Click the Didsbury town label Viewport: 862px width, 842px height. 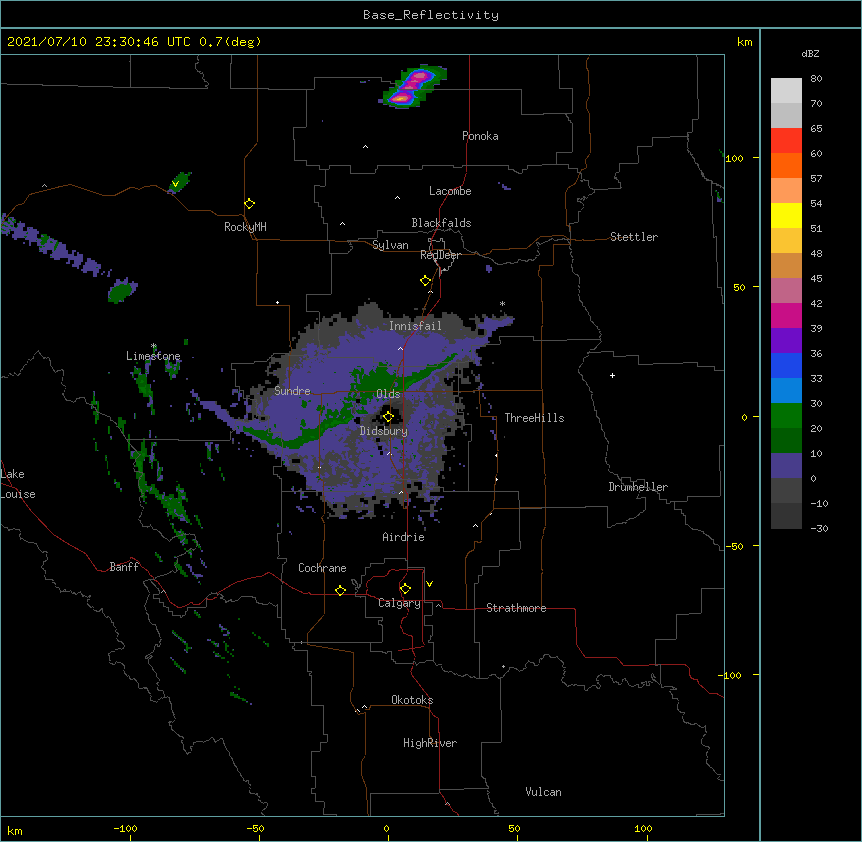[x=383, y=431]
